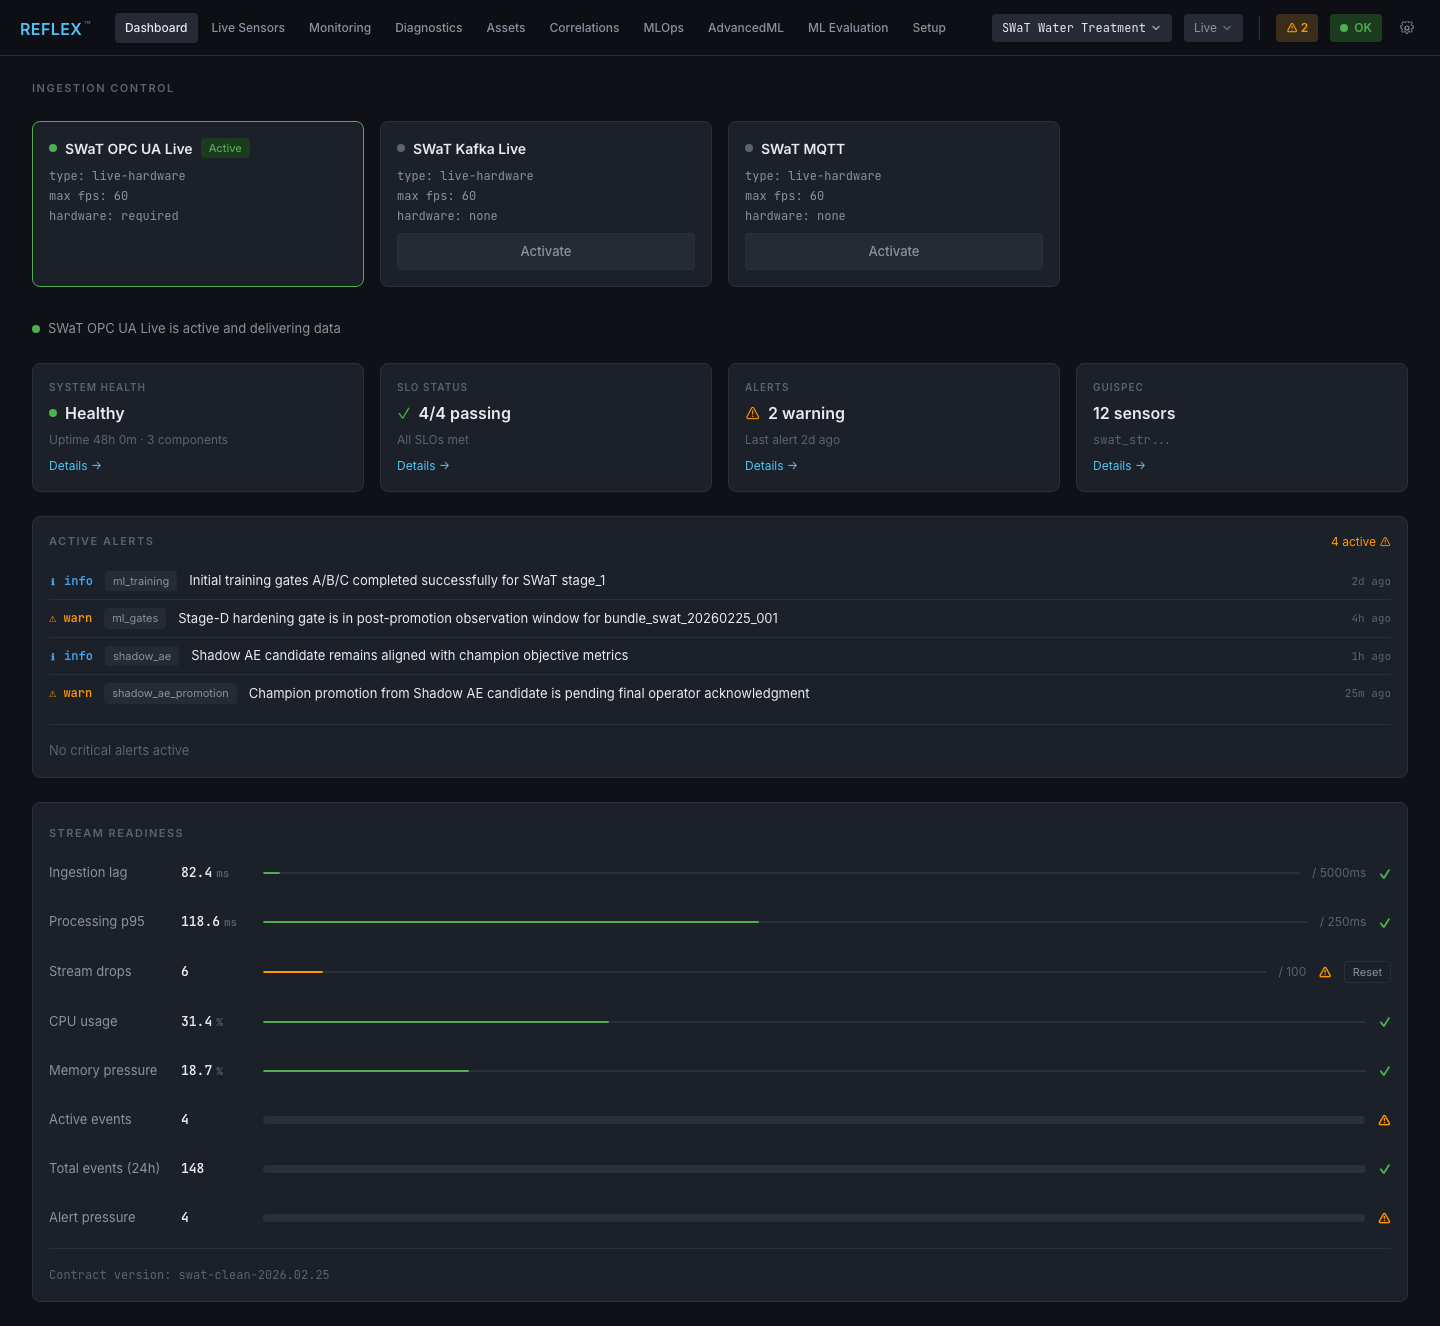Click the Alert pressure warning icon

tap(1385, 1218)
